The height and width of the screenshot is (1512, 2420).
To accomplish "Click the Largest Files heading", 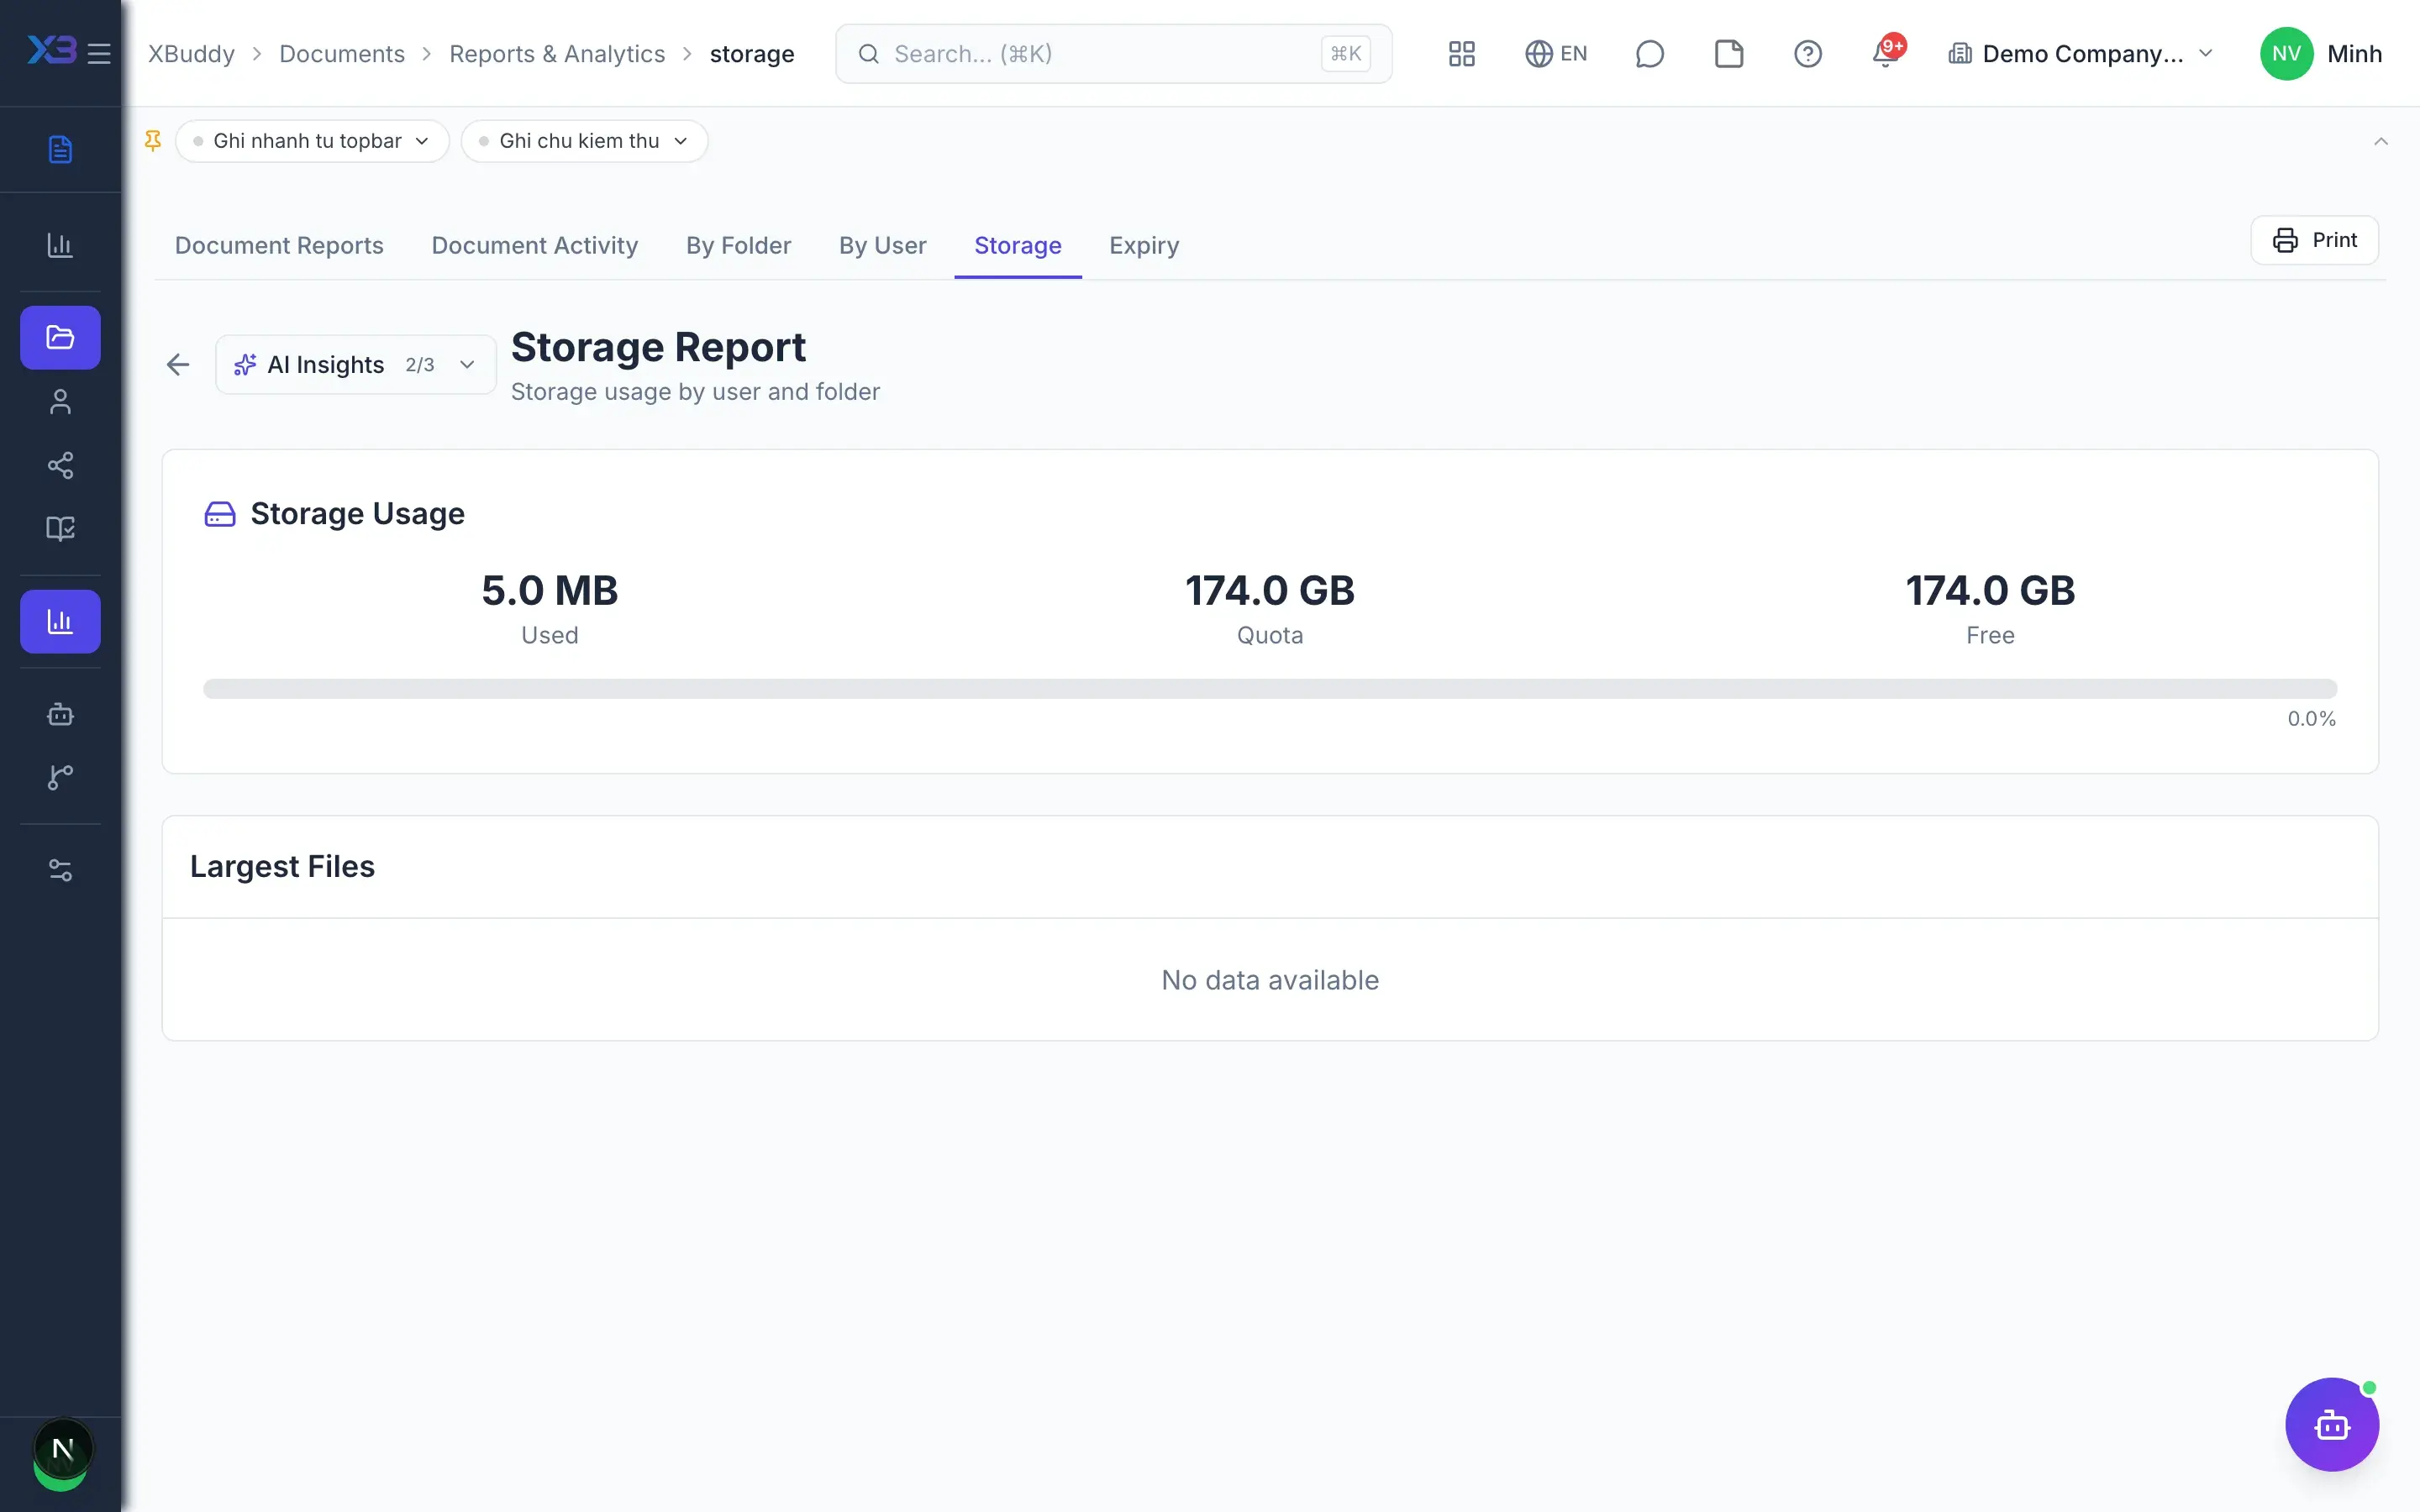I will pyautogui.click(x=282, y=866).
